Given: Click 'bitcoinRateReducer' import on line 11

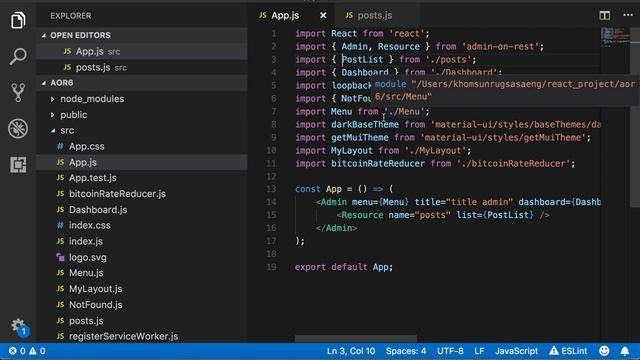Looking at the screenshot, I should tap(378, 164).
